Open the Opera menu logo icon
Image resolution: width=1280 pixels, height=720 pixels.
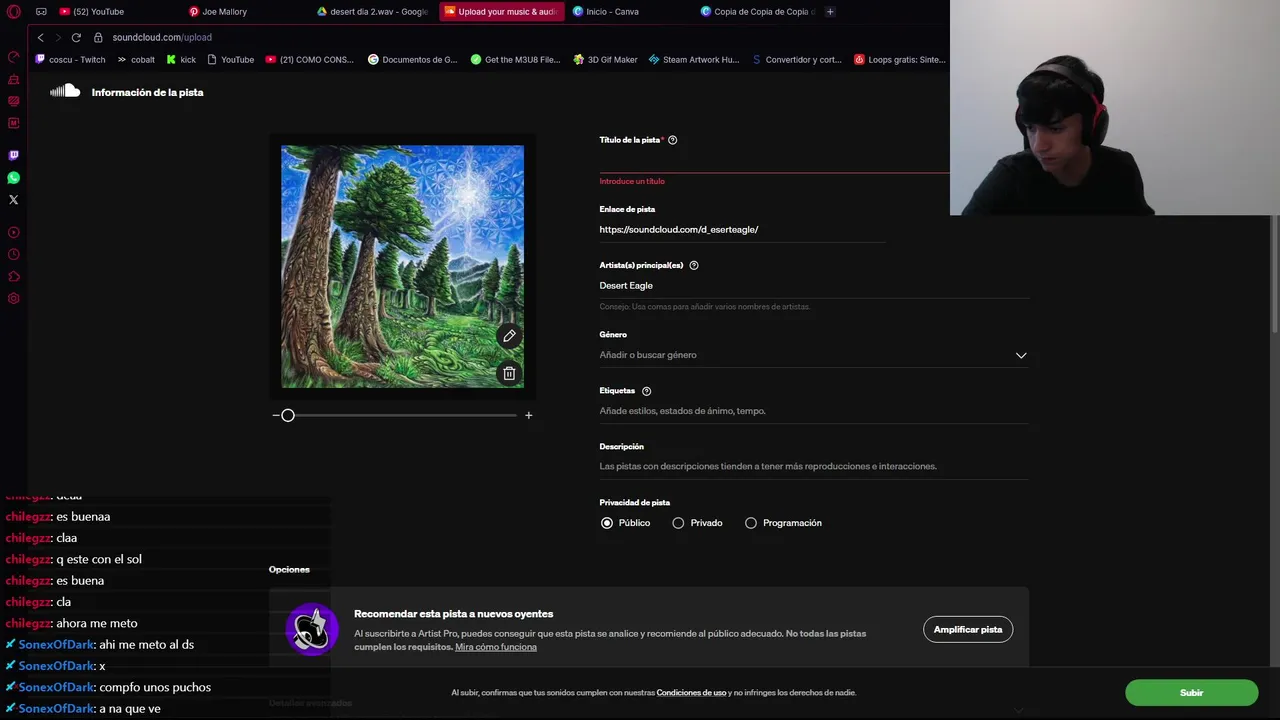point(13,12)
